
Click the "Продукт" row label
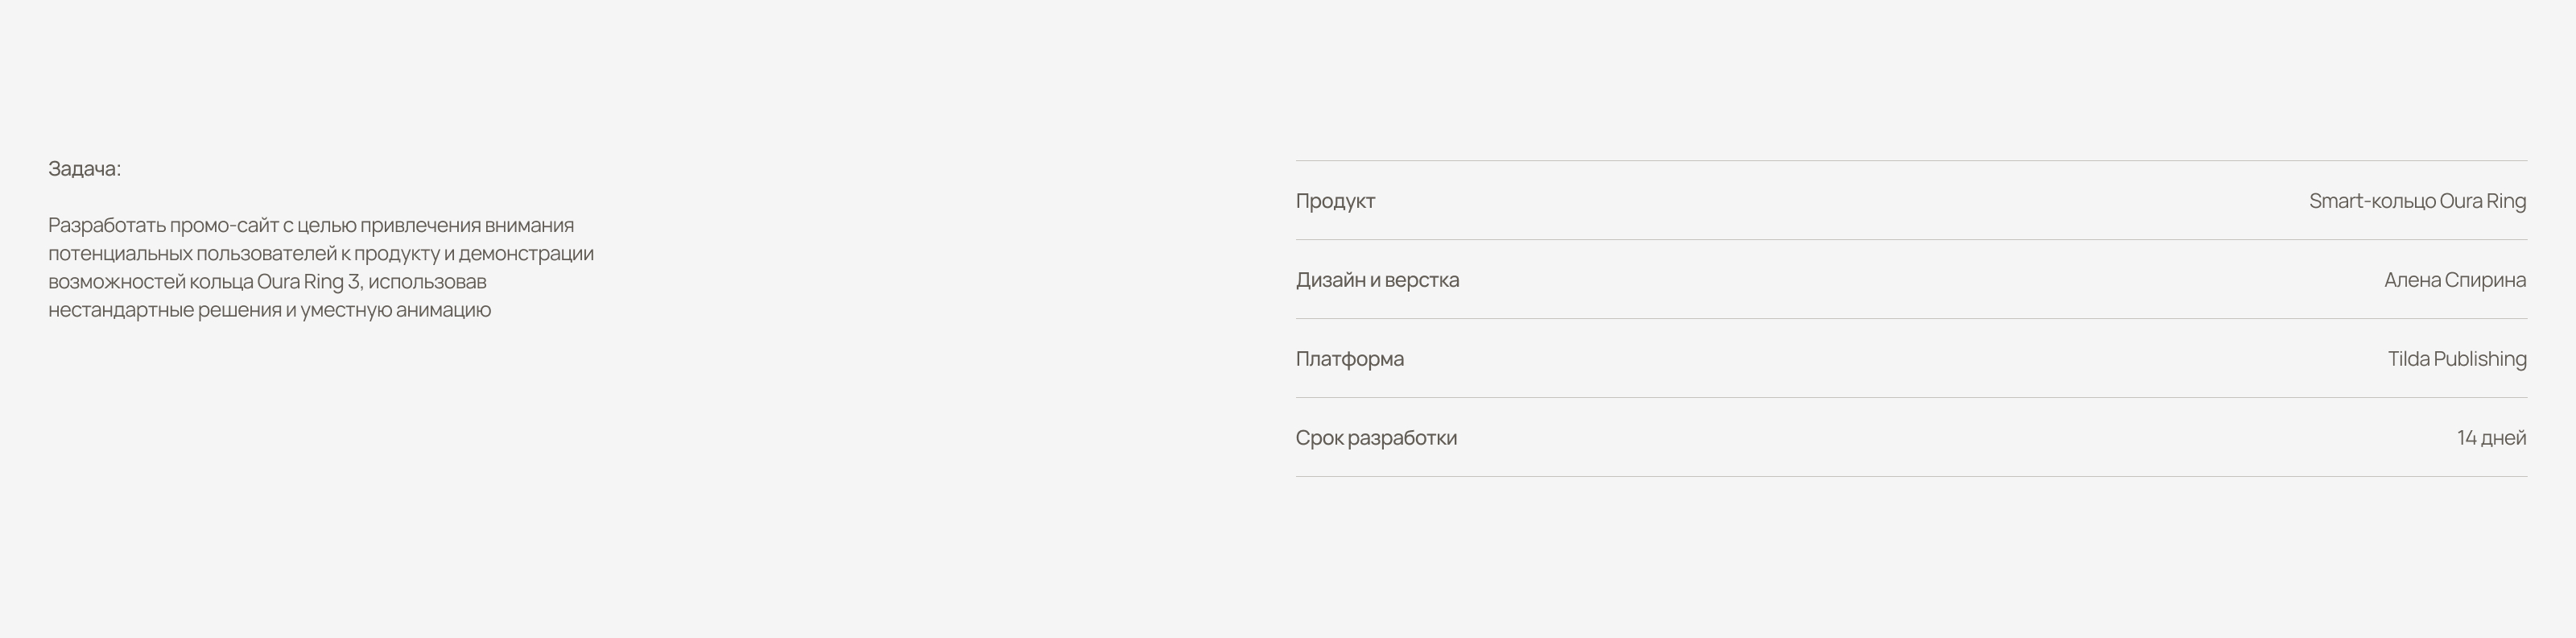pyautogui.click(x=1335, y=201)
